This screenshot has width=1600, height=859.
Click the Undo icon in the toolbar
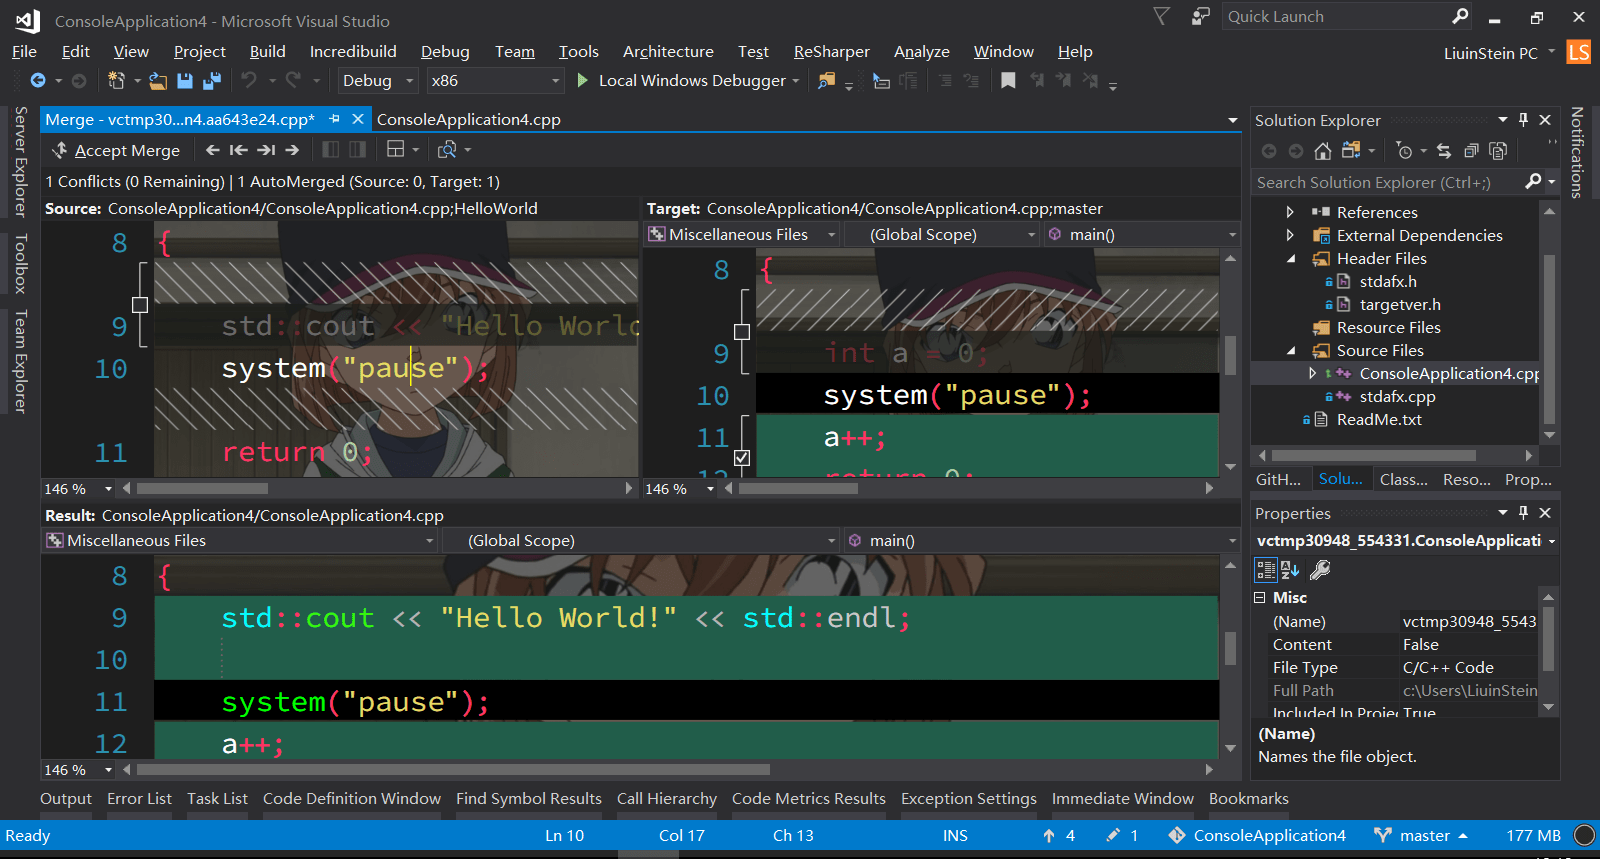coord(249,81)
